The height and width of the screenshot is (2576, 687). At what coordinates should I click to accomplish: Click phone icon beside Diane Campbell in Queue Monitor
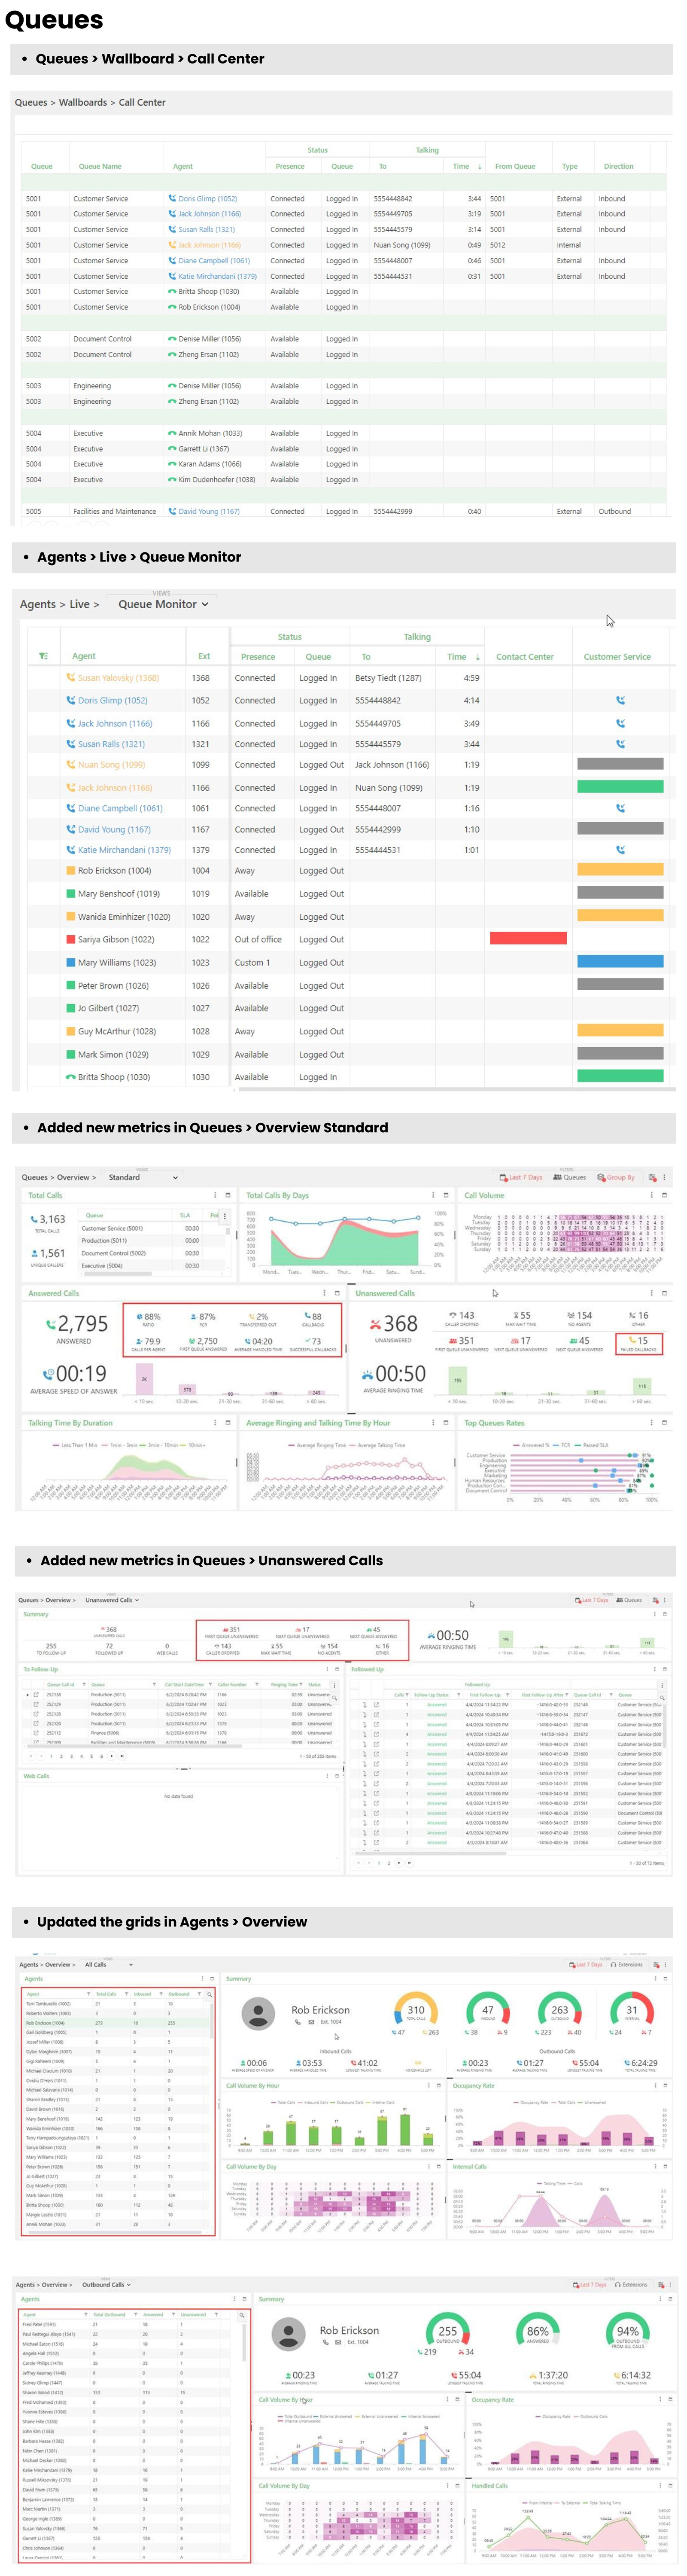(71, 808)
